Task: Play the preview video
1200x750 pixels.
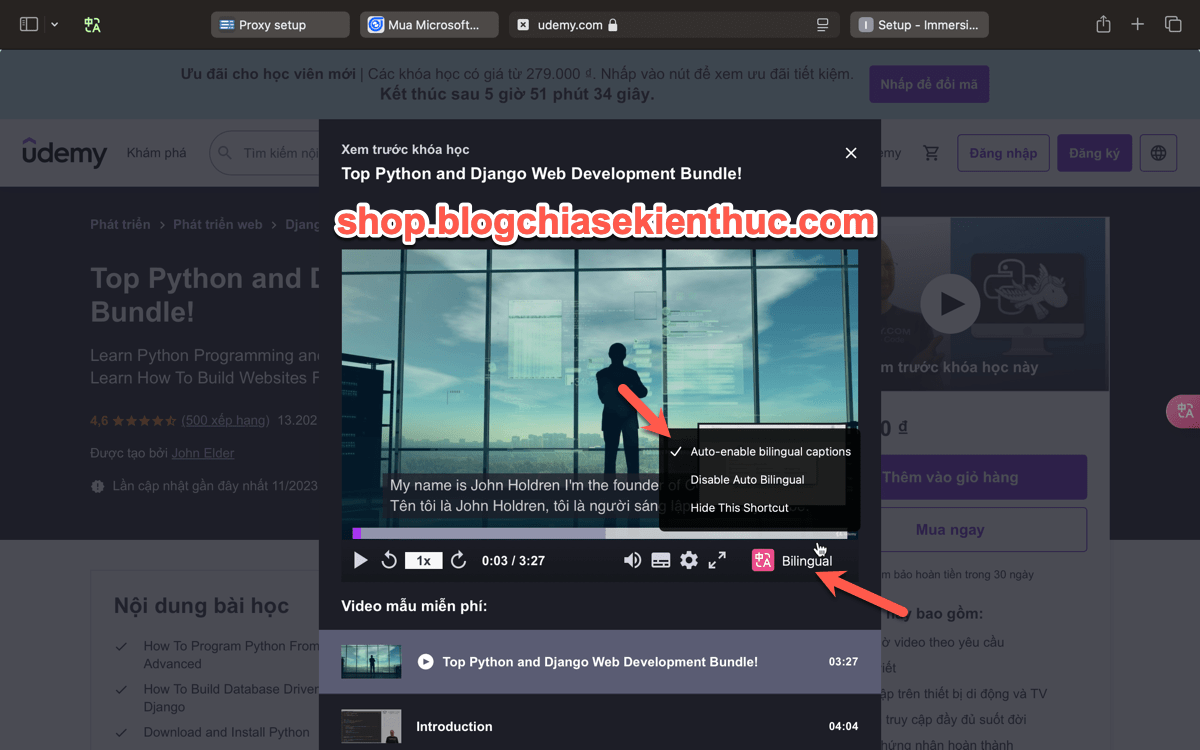Action: coord(361,560)
